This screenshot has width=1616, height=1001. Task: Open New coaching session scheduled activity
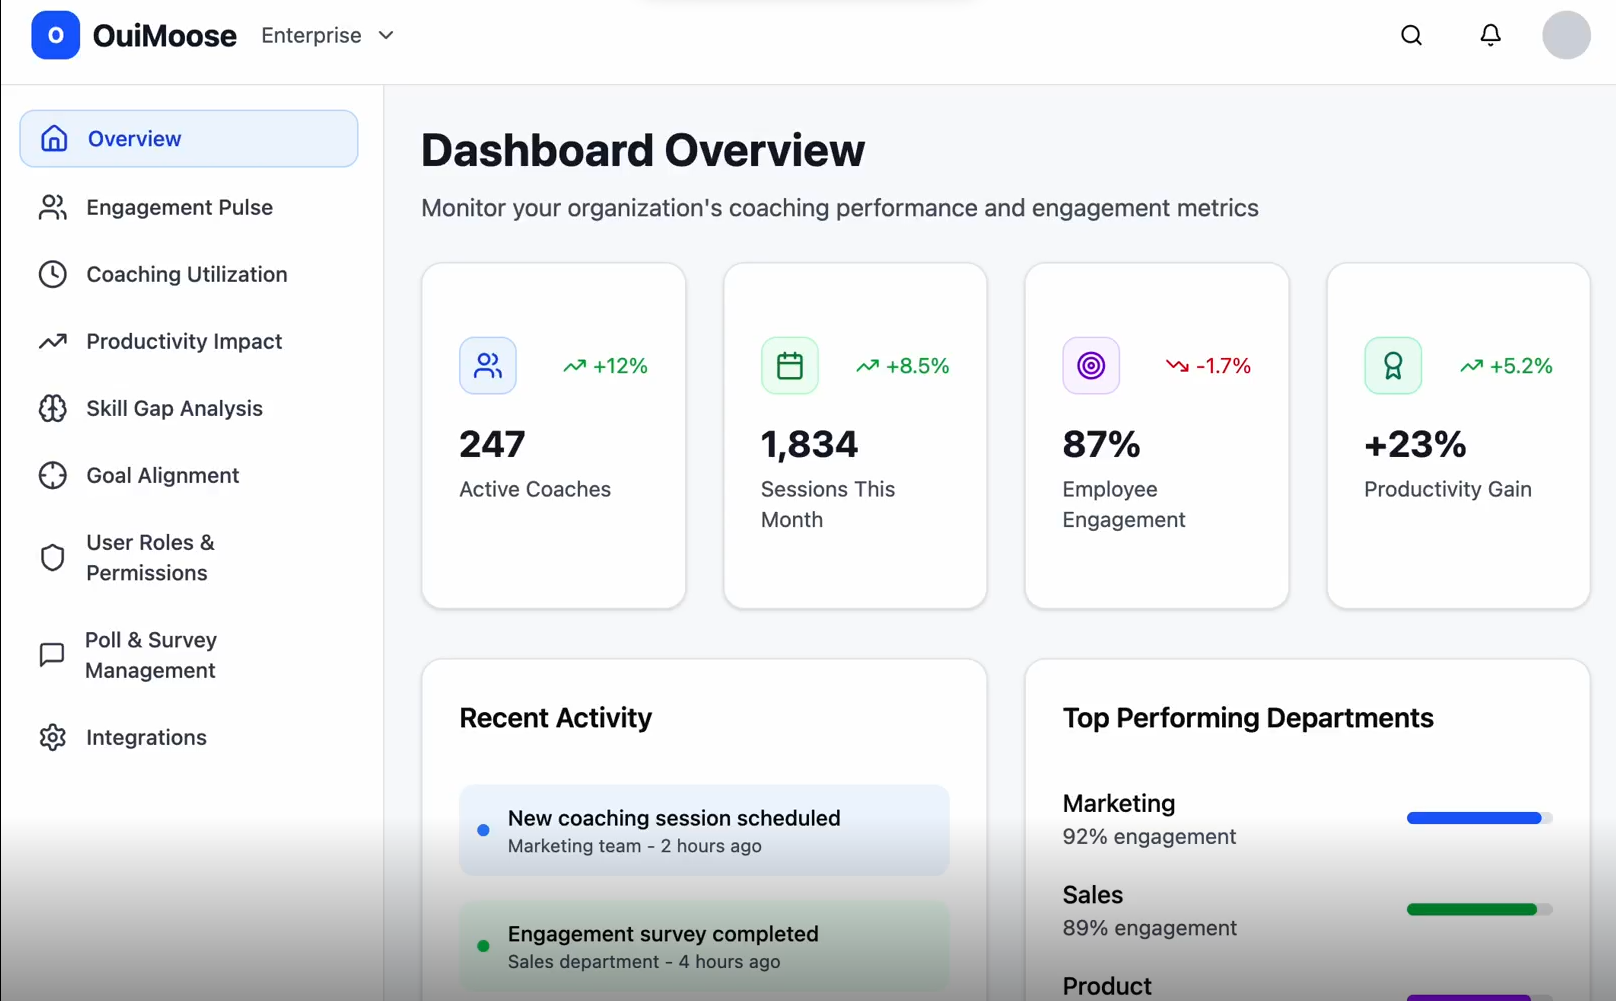[x=704, y=831]
